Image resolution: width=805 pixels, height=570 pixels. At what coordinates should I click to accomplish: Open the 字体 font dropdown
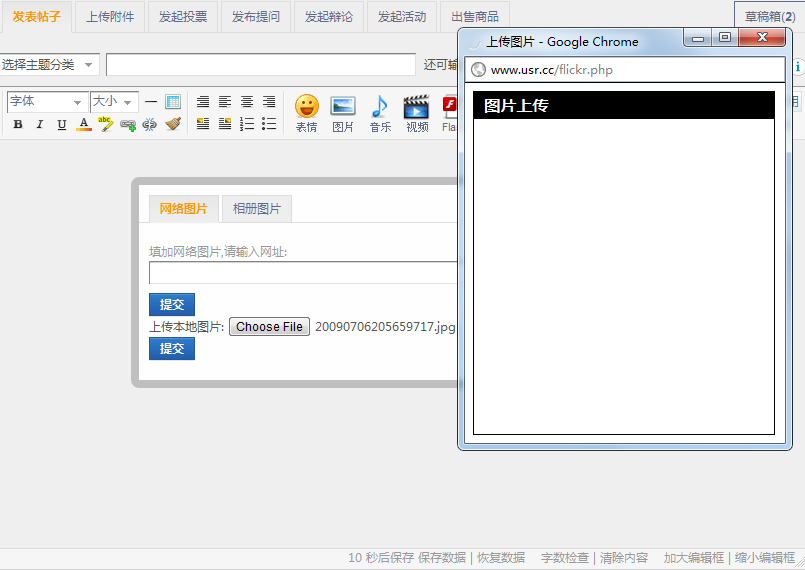(x=47, y=102)
